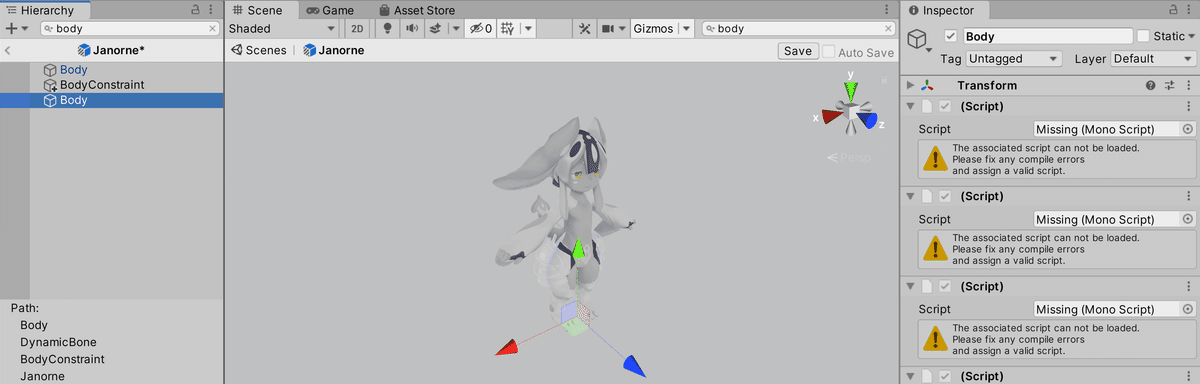Open component editor tools icon
The height and width of the screenshot is (384, 1200).
(585, 29)
